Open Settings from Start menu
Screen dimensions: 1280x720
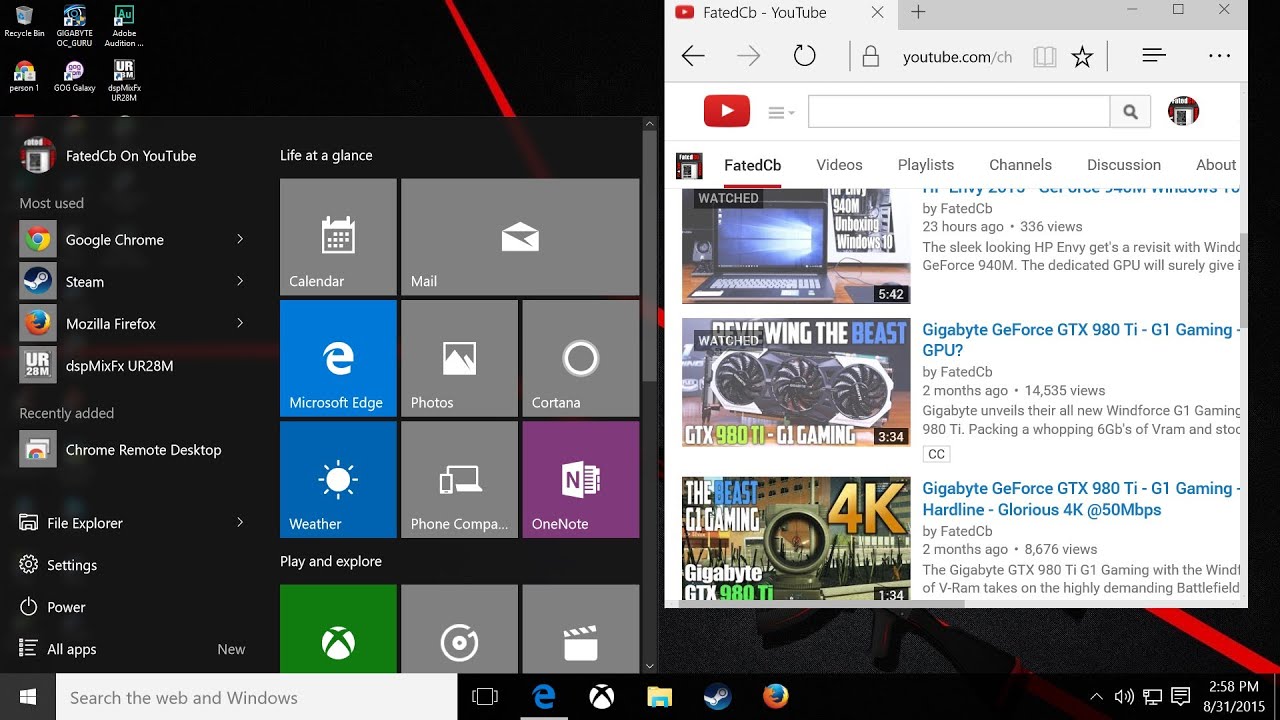(x=72, y=565)
